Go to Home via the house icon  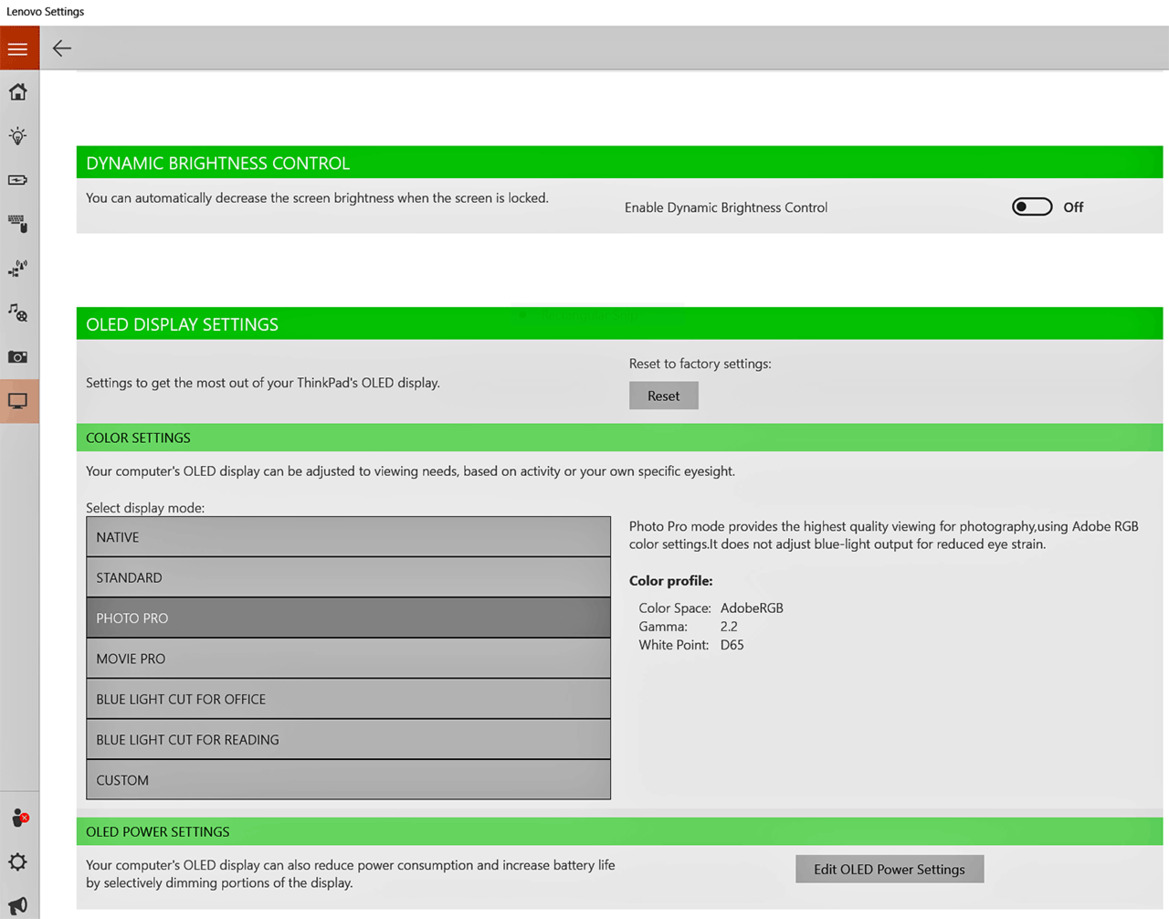point(18,92)
